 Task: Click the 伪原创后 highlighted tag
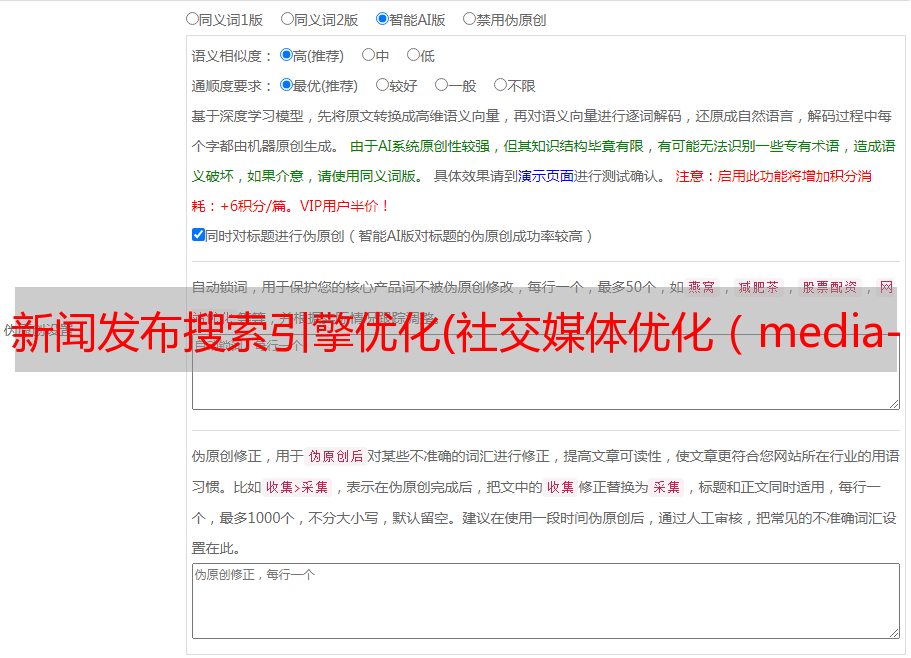336,456
